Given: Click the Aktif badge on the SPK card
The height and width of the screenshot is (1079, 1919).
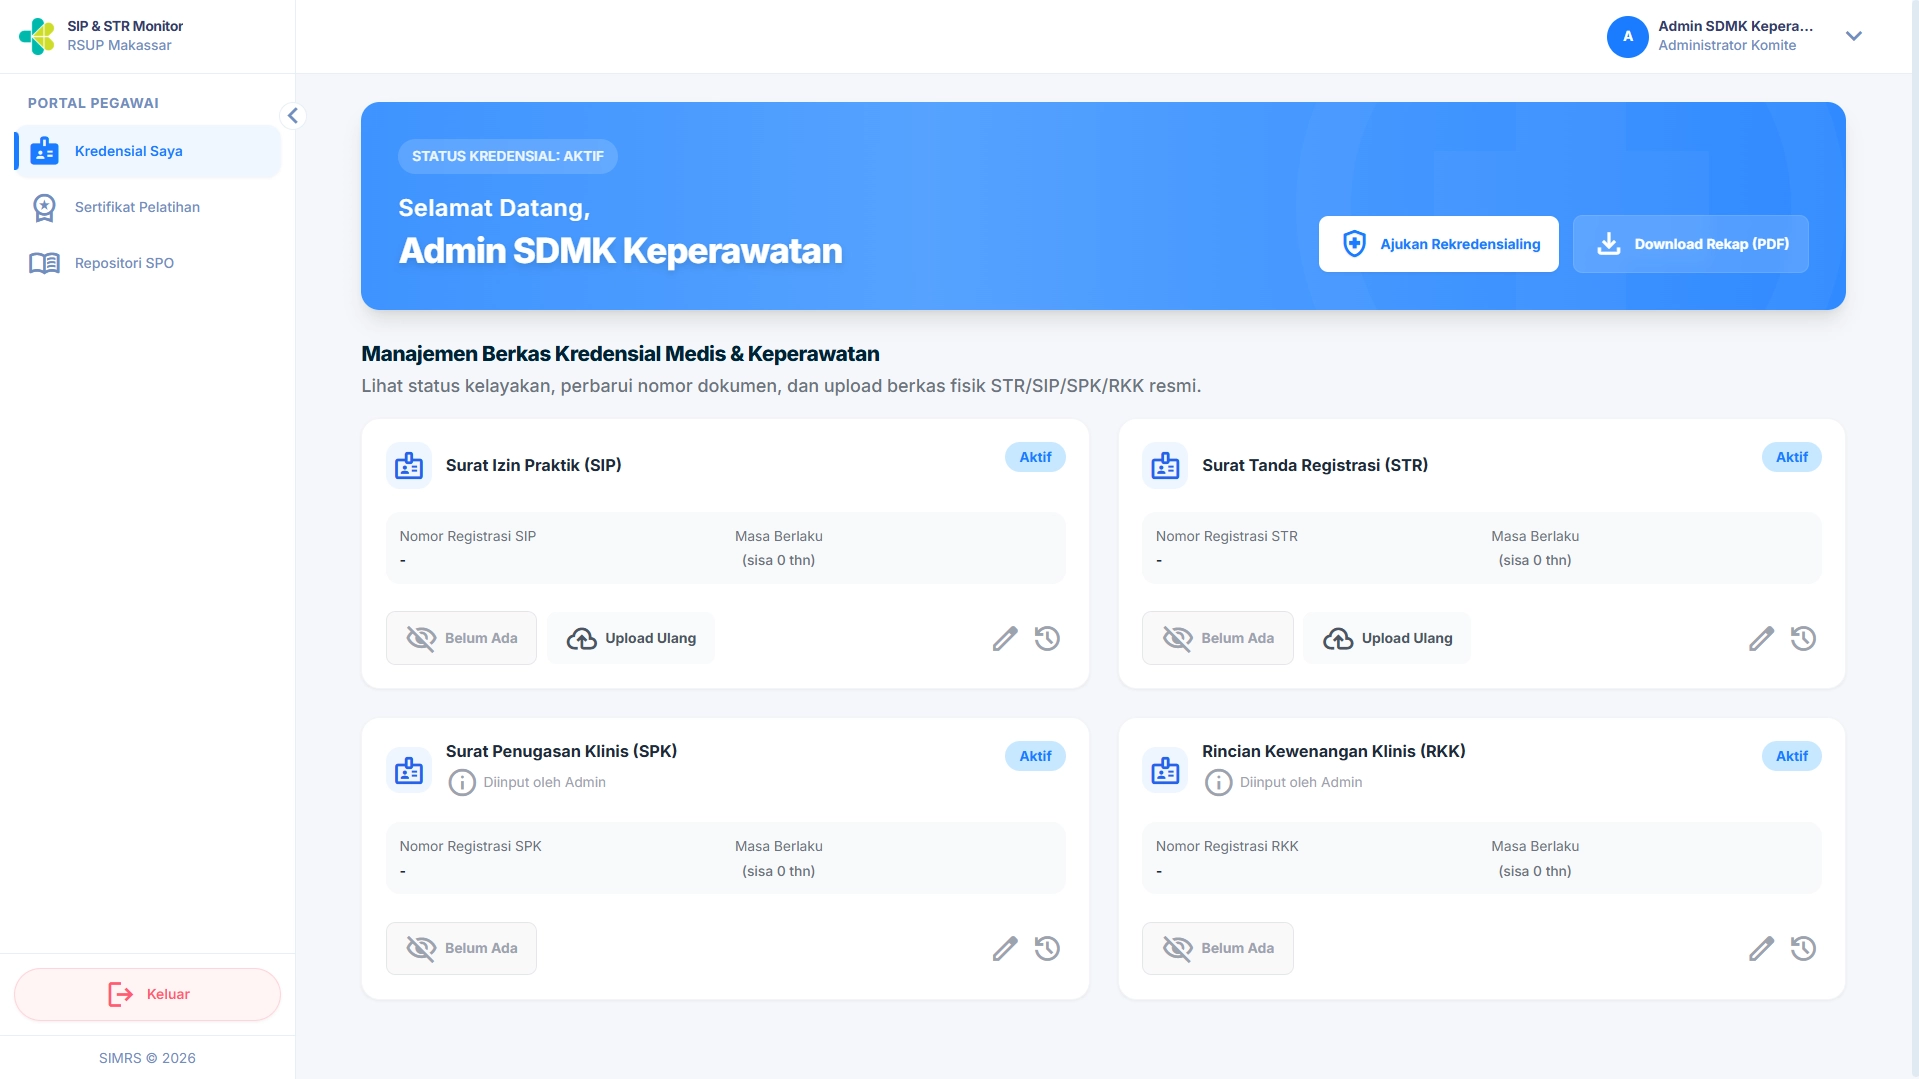Looking at the screenshot, I should pos(1035,756).
